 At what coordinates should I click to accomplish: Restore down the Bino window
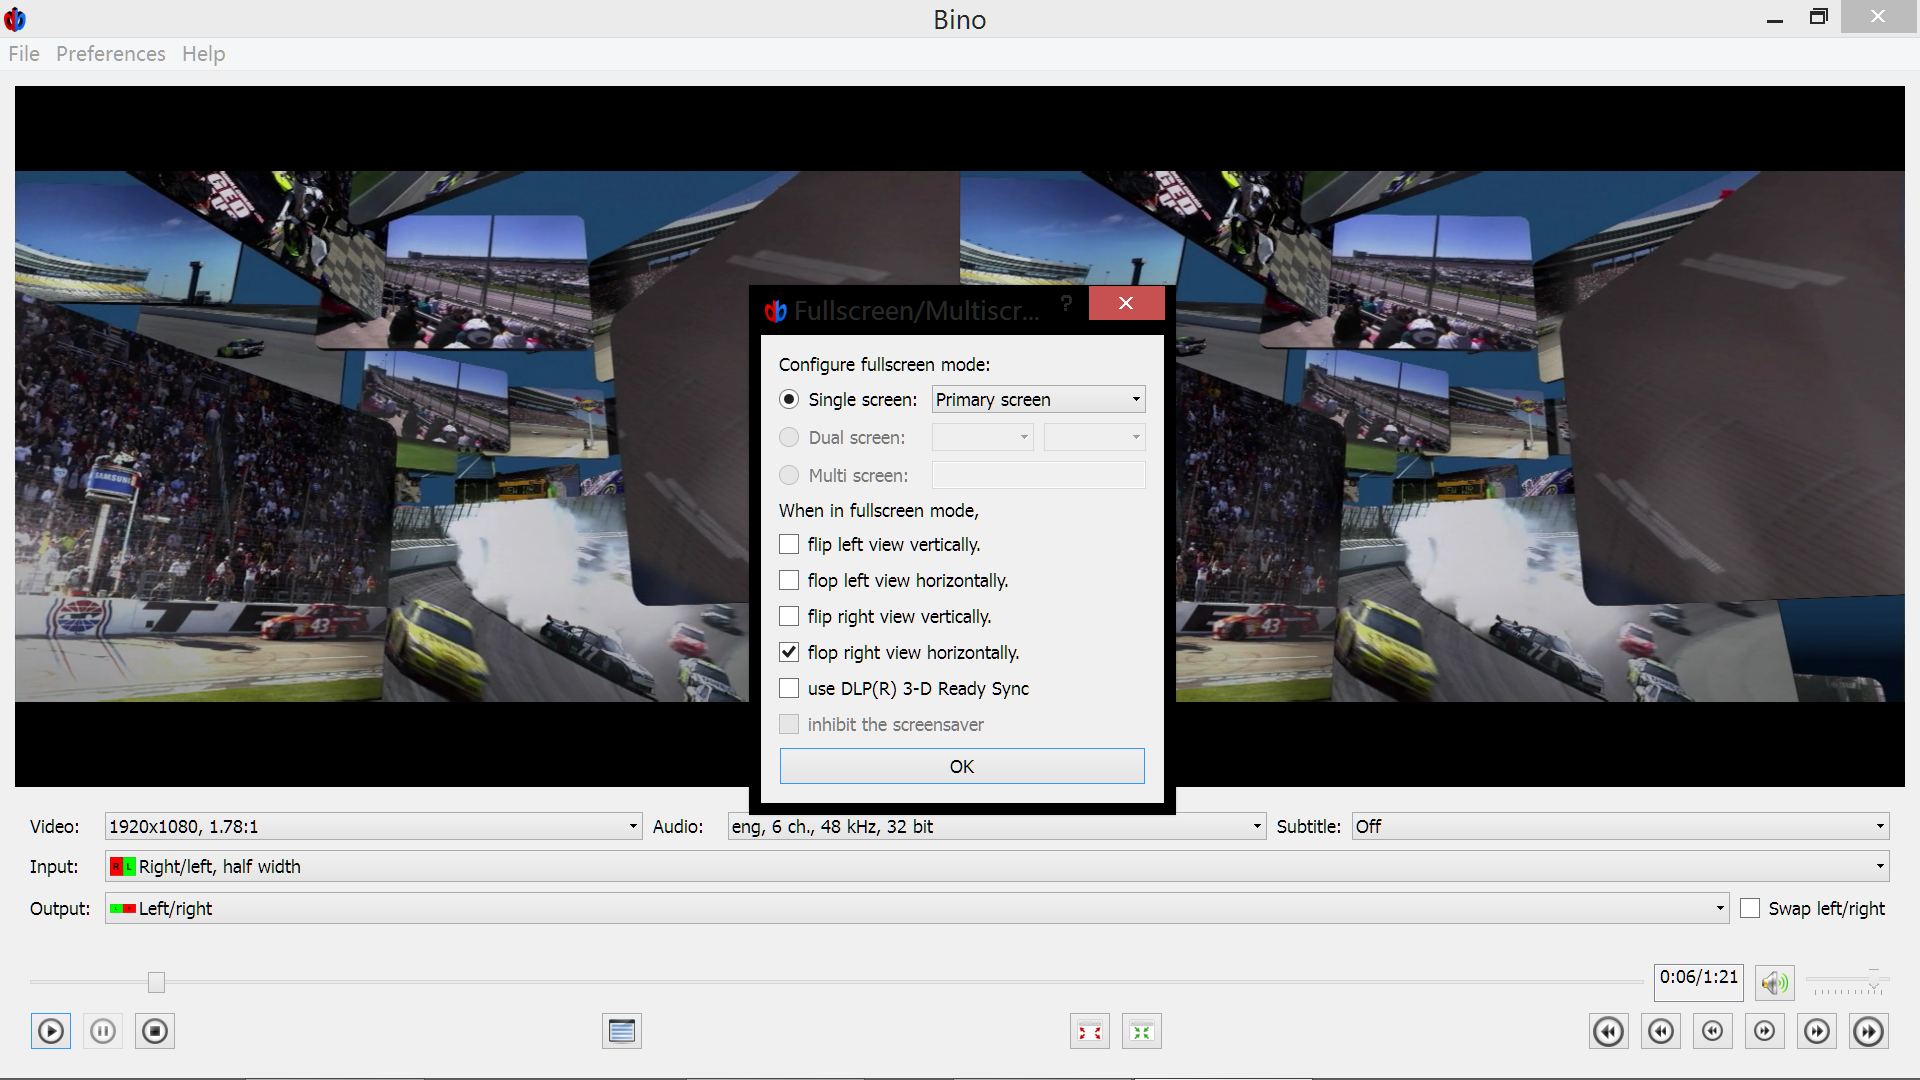click(x=1819, y=17)
